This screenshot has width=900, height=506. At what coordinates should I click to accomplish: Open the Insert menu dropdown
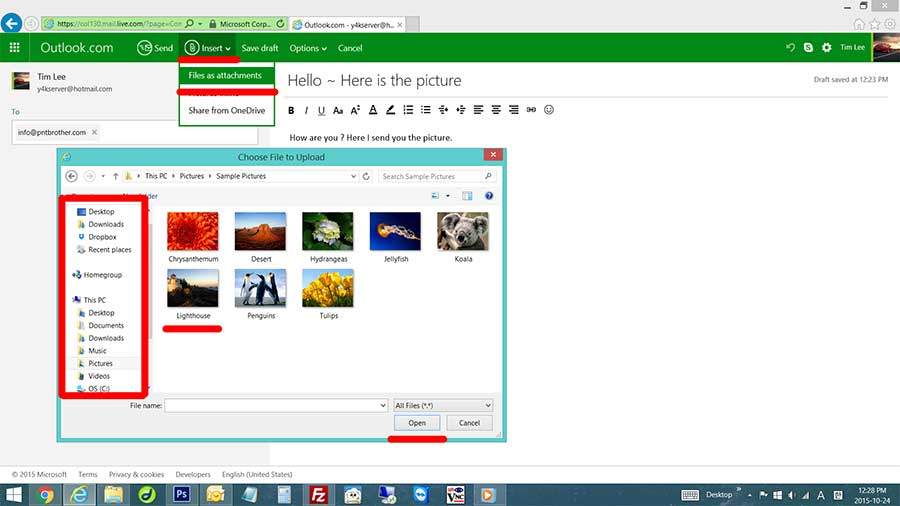point(208,48)
